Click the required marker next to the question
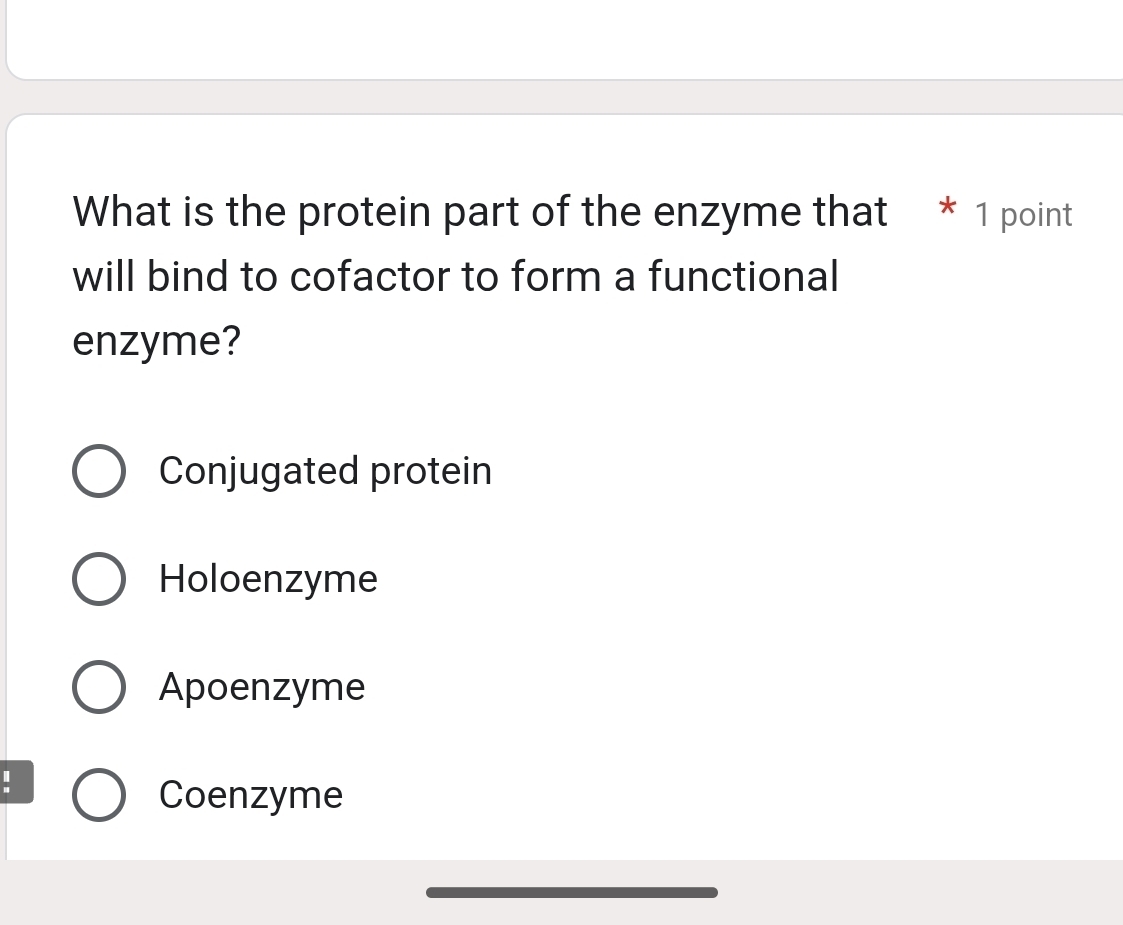The image size is (1123, 925). point(946,209)
